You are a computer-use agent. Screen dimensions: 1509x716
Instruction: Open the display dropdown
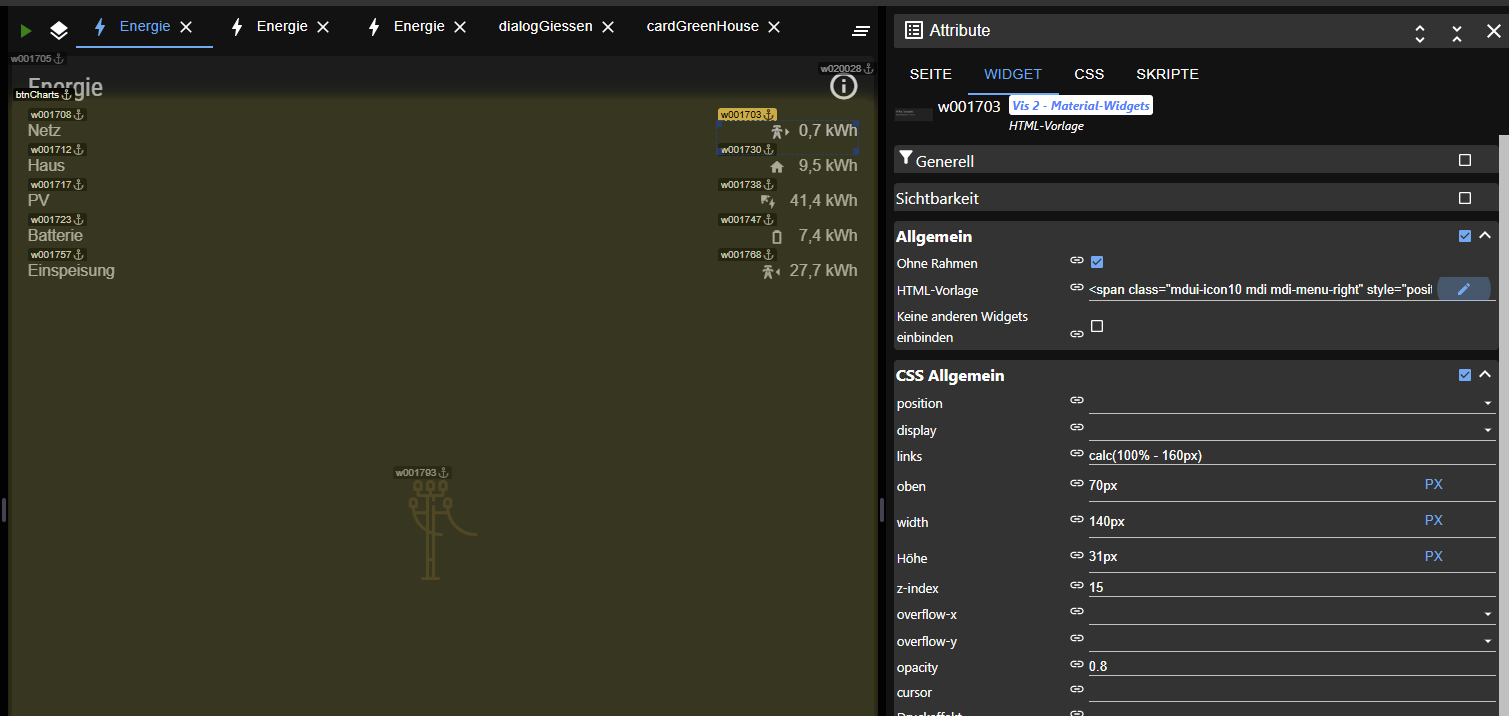(1290, 430)
